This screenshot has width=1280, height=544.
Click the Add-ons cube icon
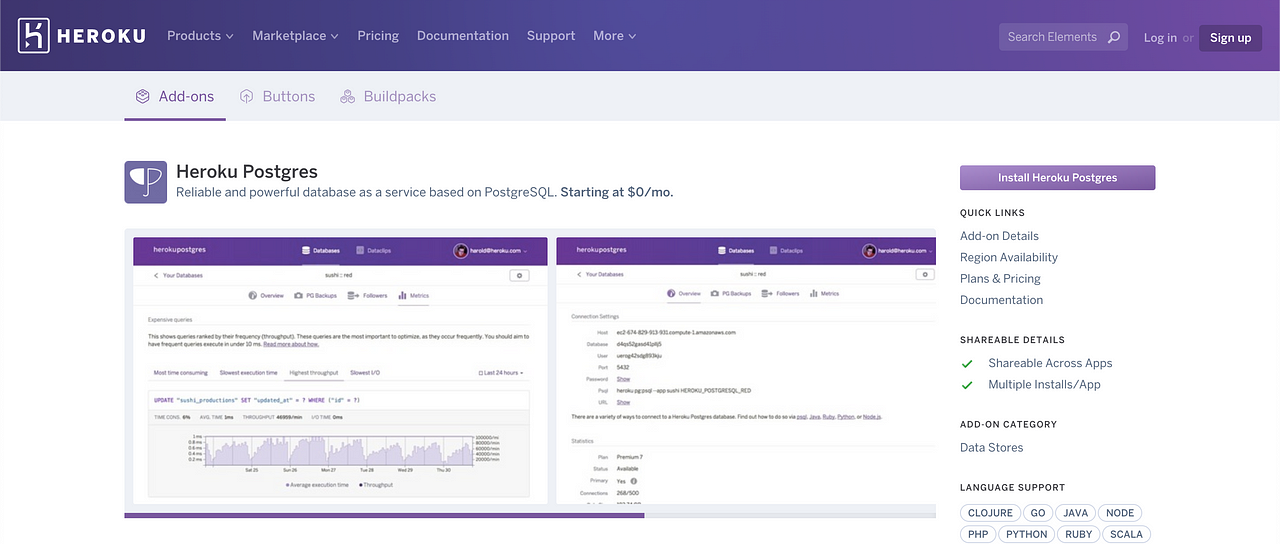[142, 97]
